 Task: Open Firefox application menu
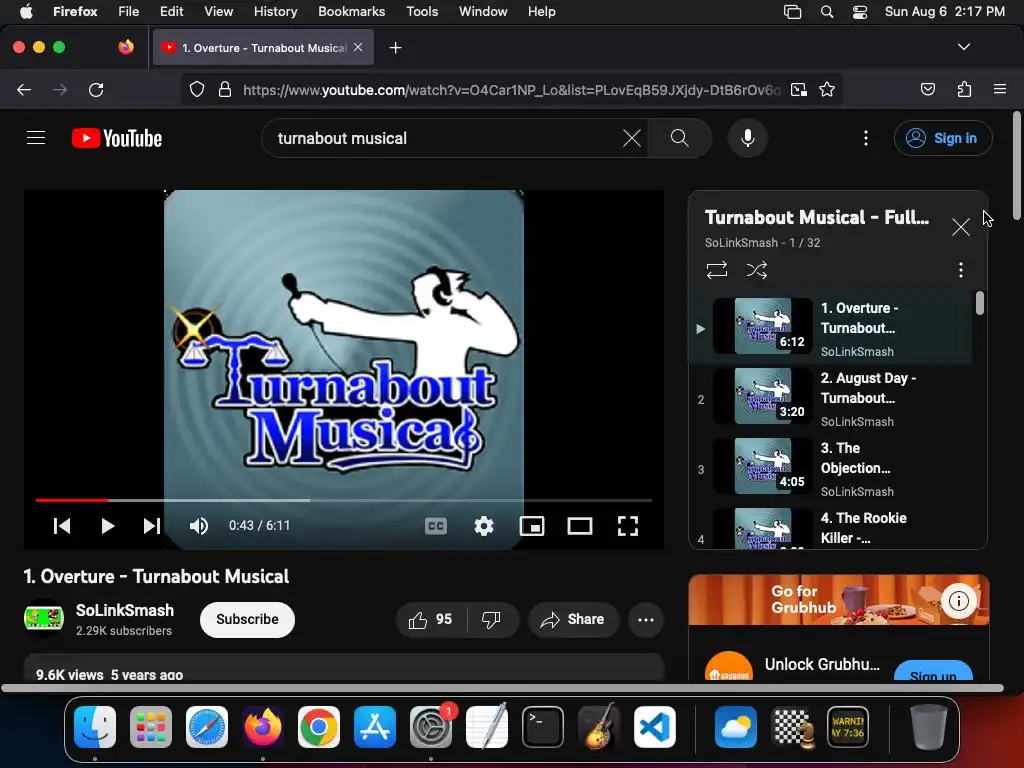[999, 89]
